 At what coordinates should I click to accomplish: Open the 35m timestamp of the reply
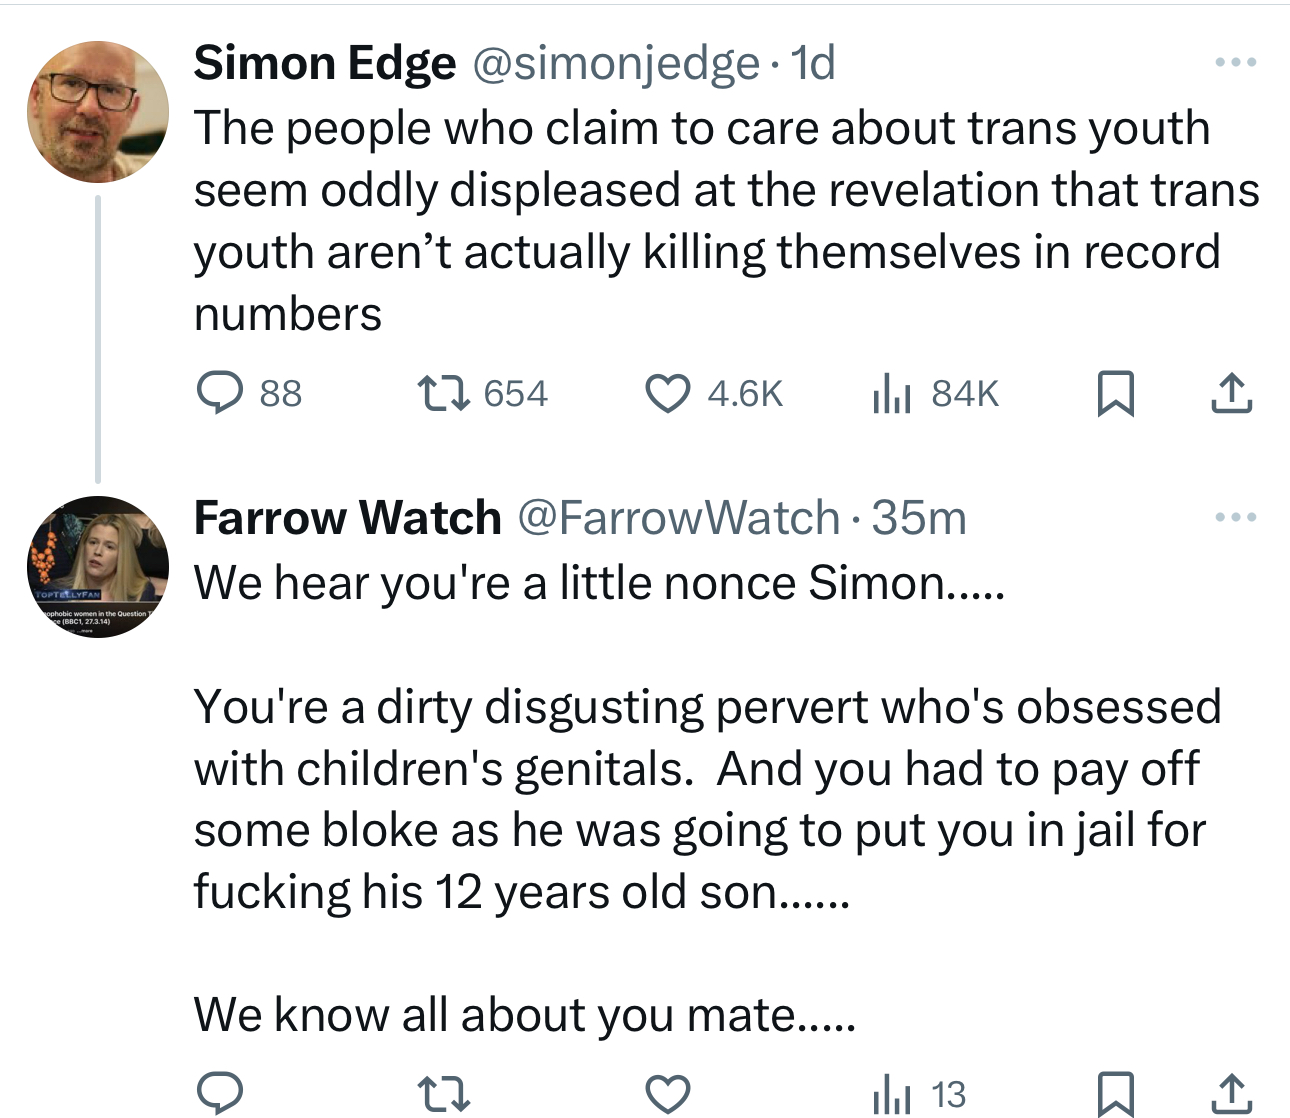(x=918, y=518)
